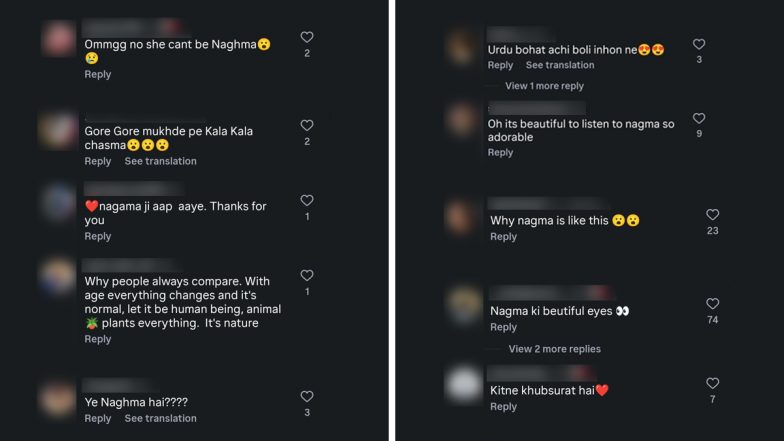Expand 'View 2 more replies' thread
The height and width of the screenshot is (441, 784).
pos(554,349)
